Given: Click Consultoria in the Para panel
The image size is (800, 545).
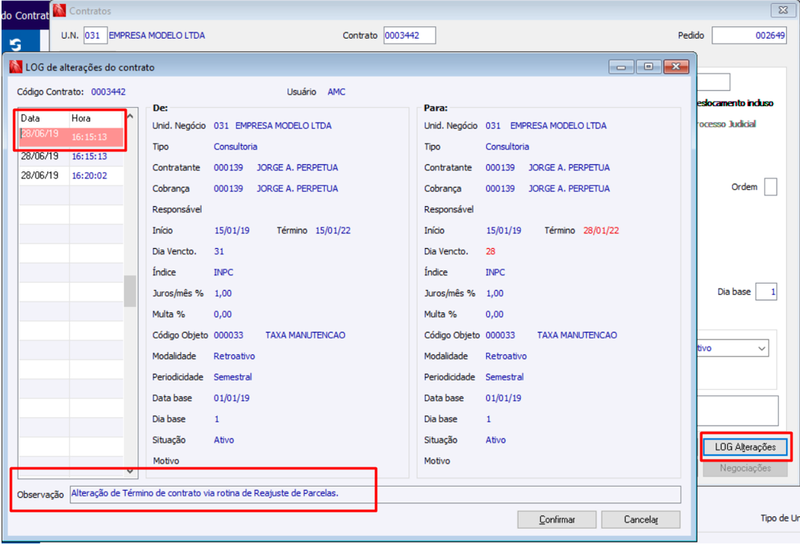Looking at the screenshot, I should (x=507, y=146).
